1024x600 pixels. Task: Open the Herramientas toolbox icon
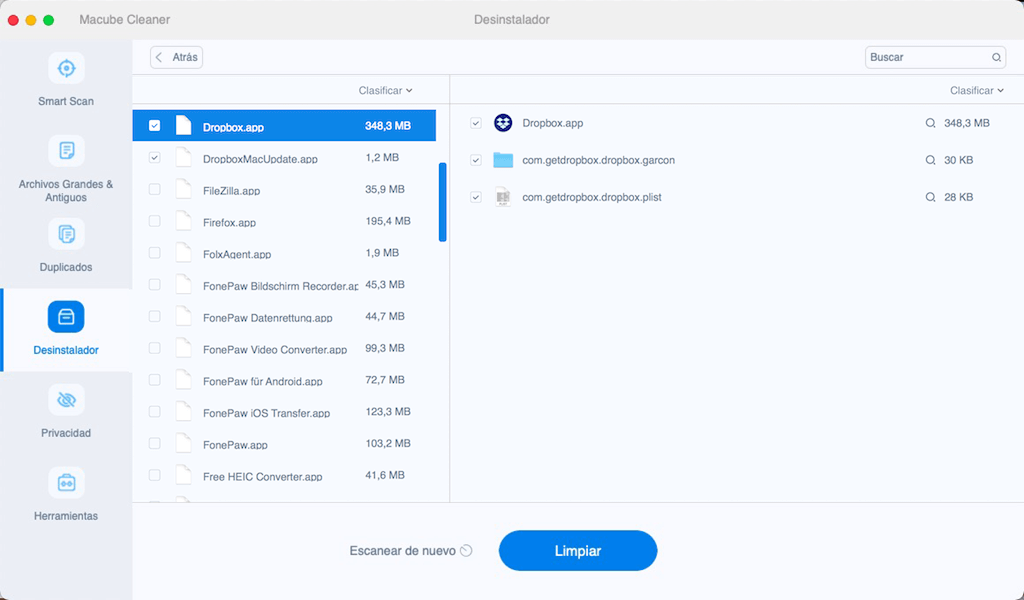tap(66, 482)
